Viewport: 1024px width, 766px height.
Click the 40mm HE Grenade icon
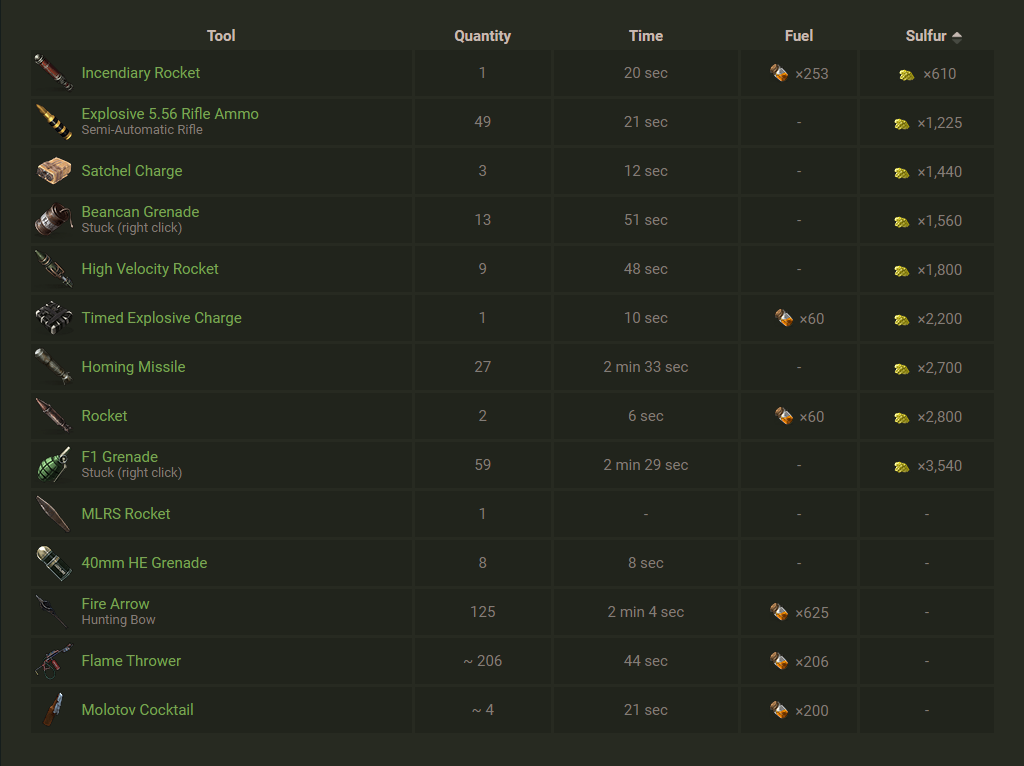coord(53,563)
